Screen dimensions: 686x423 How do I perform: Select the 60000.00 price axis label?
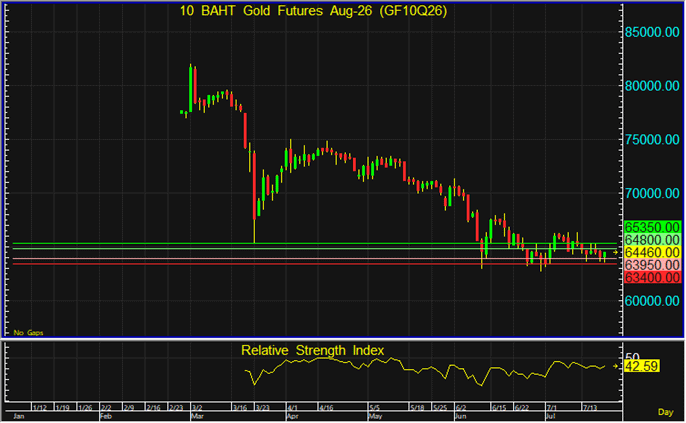(652, 301)
